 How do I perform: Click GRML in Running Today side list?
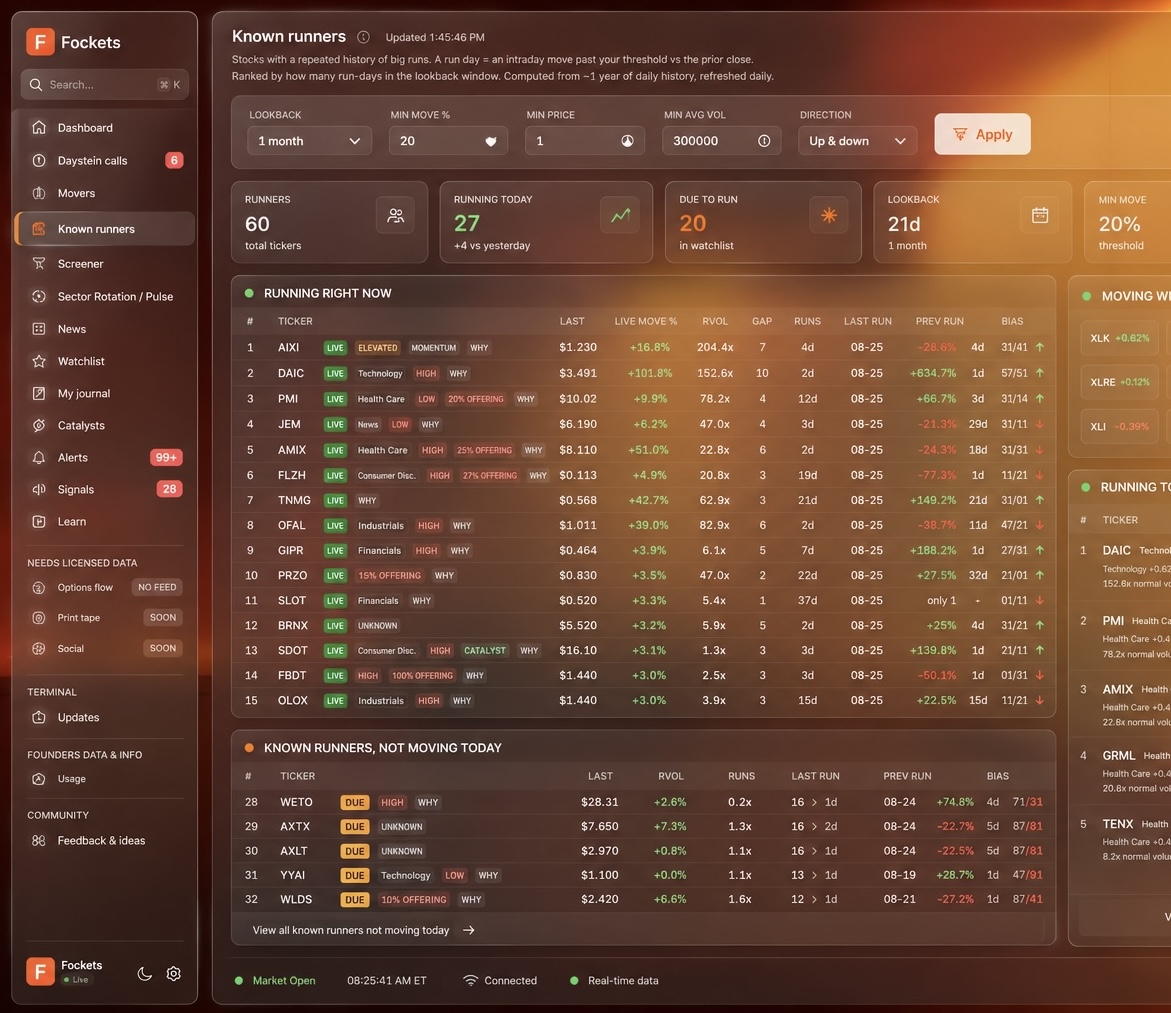pos(1118,755)
